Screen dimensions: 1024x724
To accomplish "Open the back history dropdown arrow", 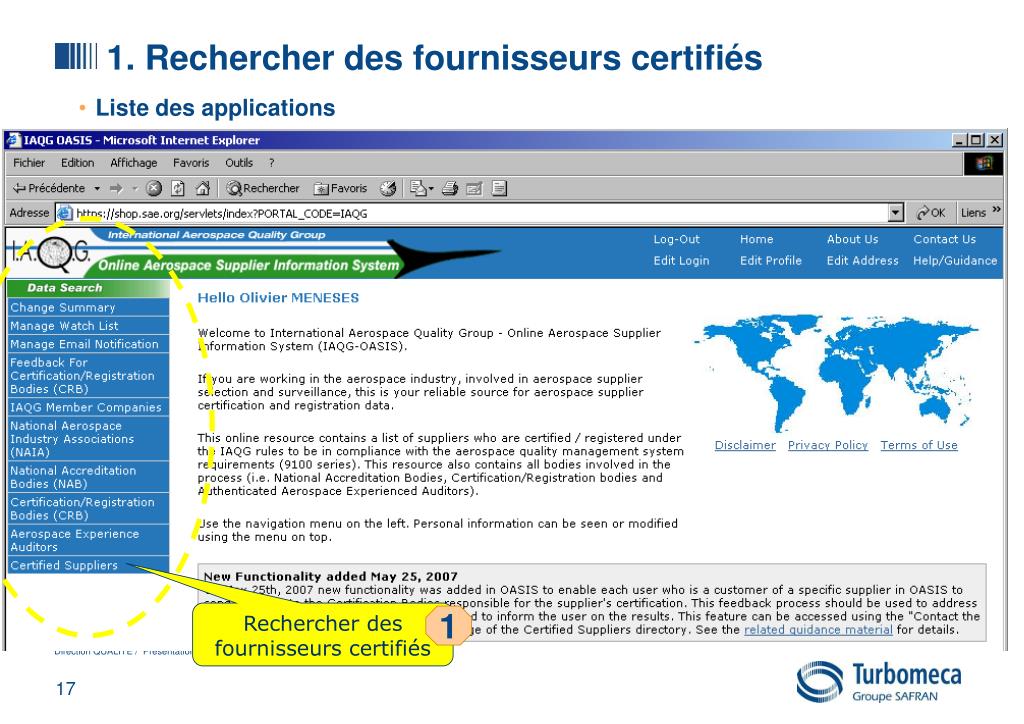I will [97, 189].
